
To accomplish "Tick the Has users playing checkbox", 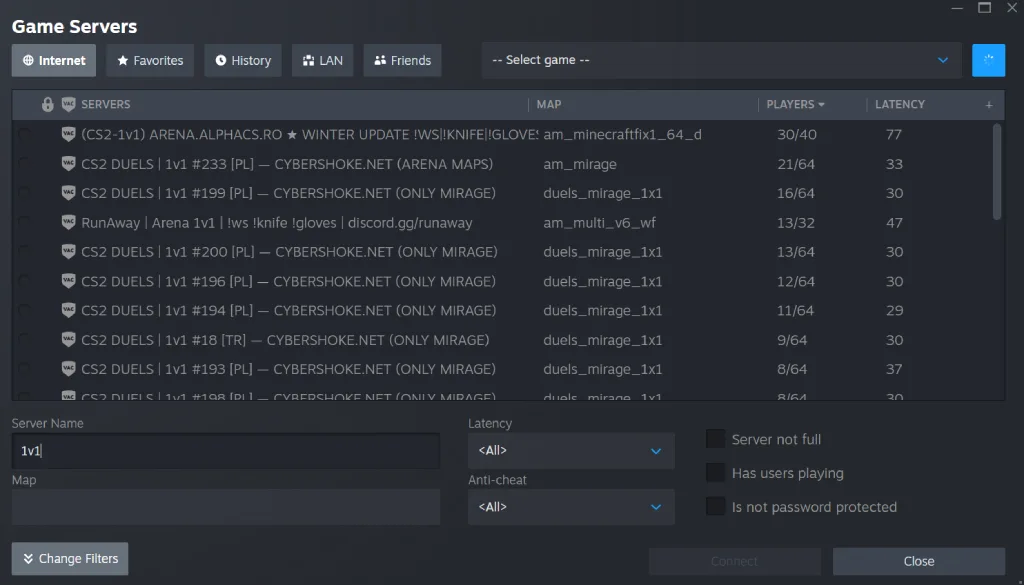I will [x=716, y=473].
